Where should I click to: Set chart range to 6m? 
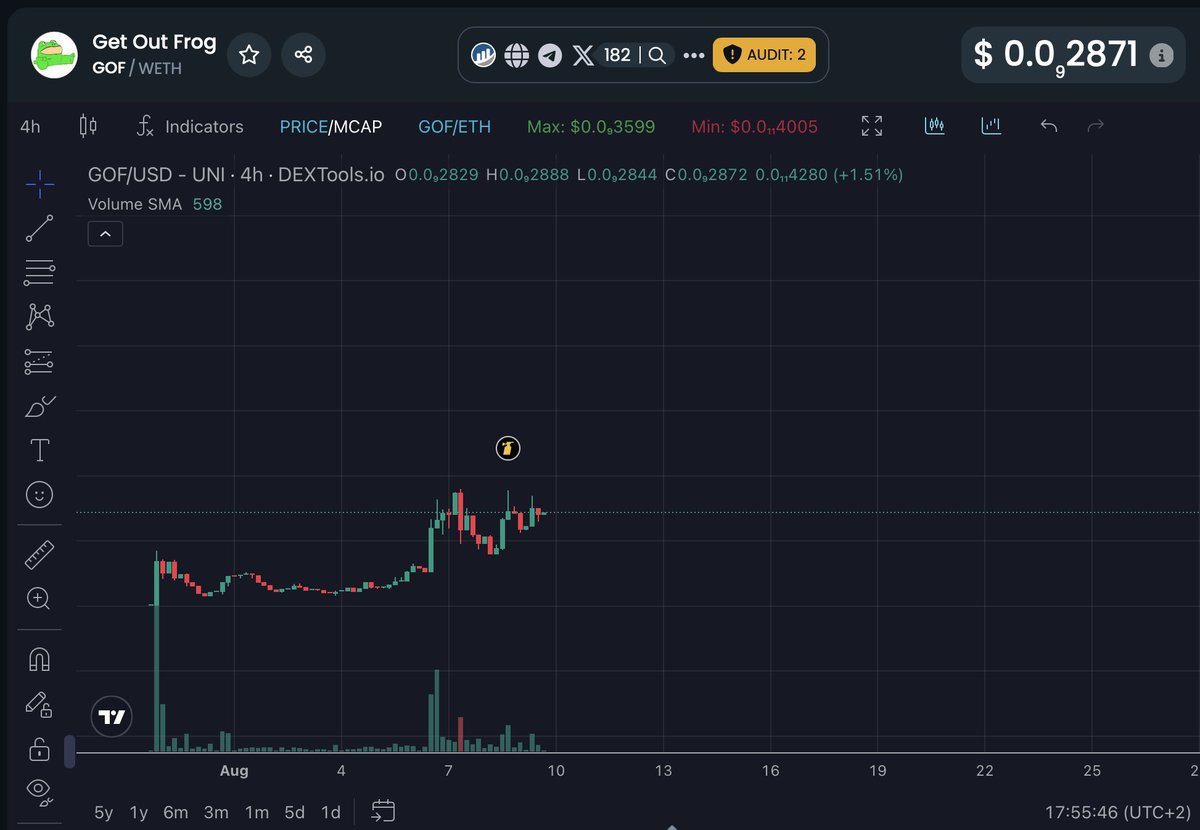(x=176, y=812)
